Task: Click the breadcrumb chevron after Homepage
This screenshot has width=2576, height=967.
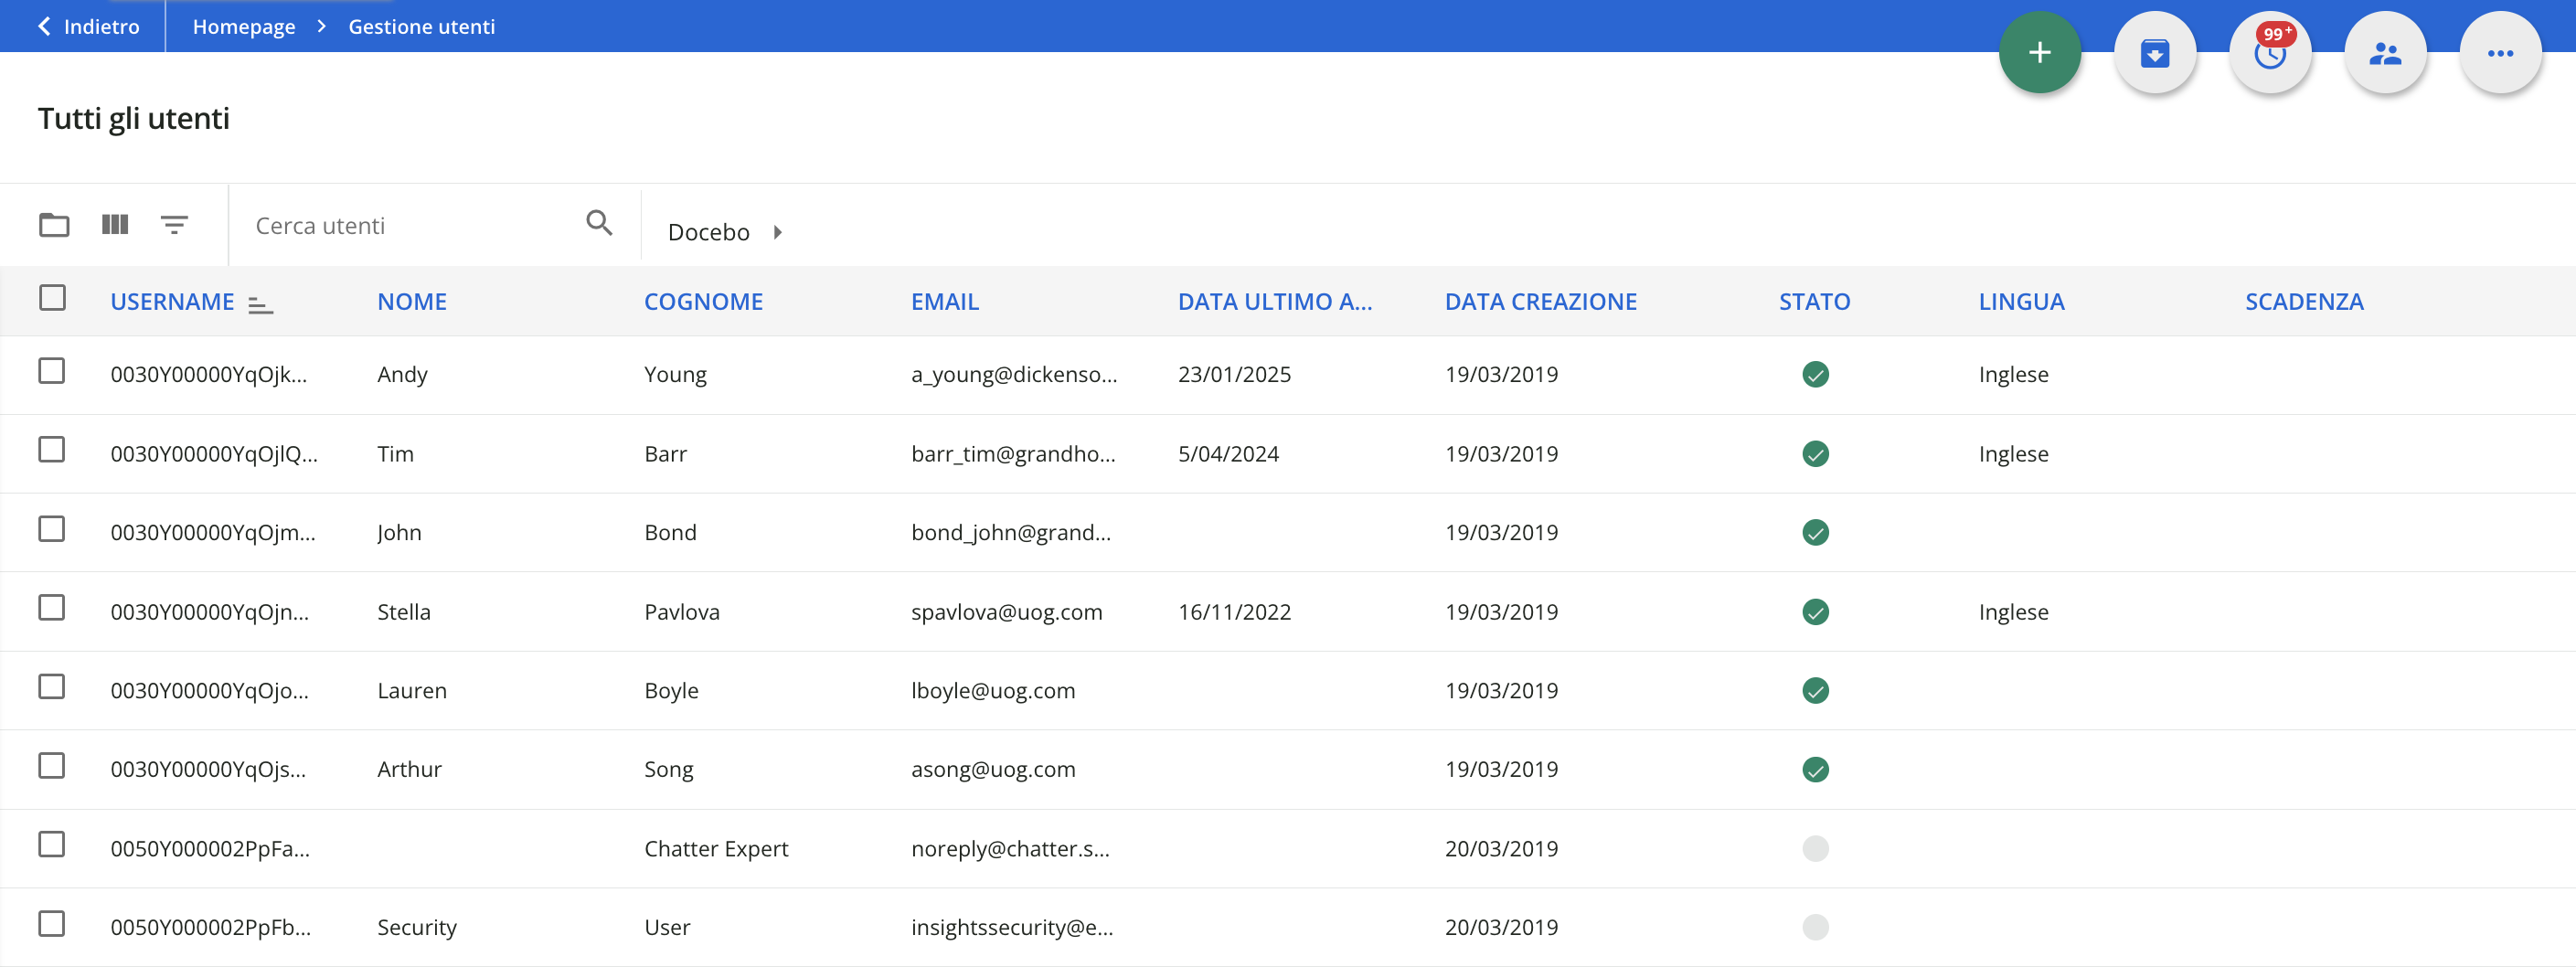Action: coord(321,26)
